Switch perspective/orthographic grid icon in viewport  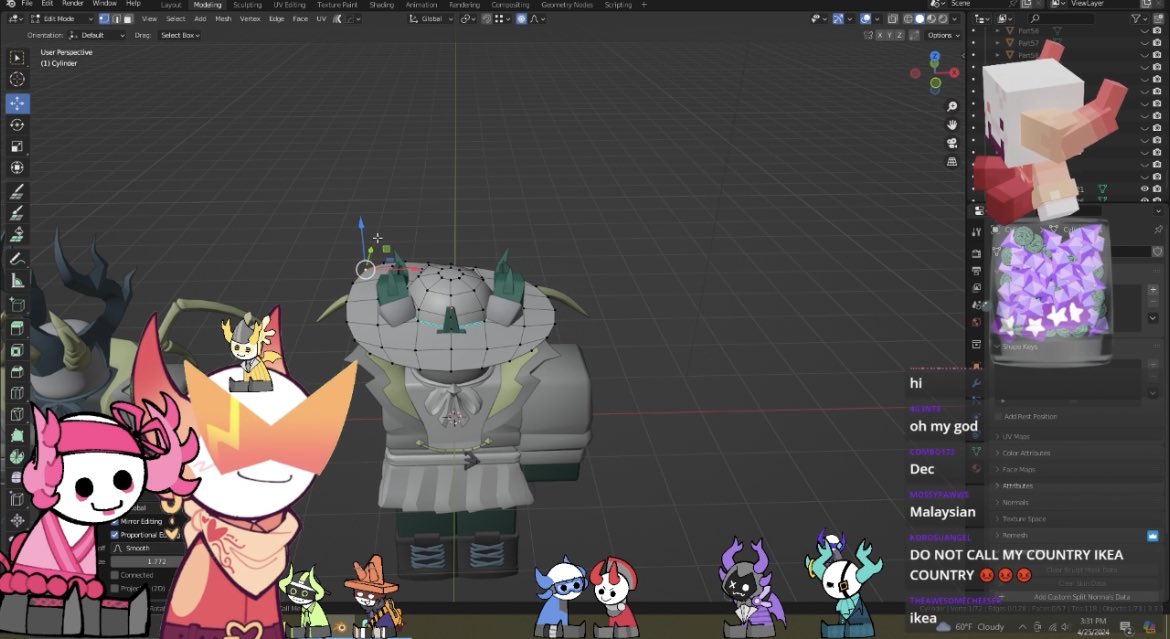click(952, 161)
